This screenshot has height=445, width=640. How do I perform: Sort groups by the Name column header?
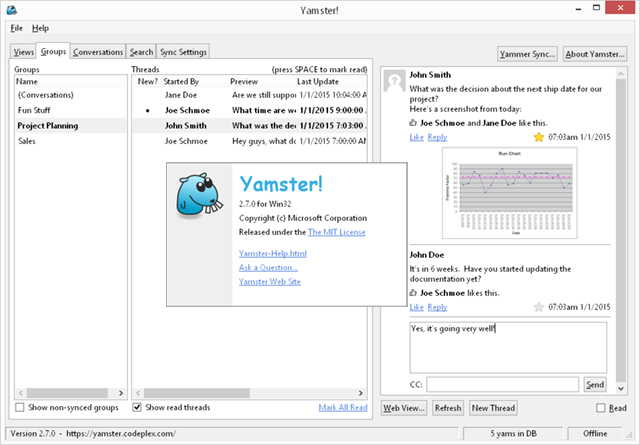coord(71,81)
